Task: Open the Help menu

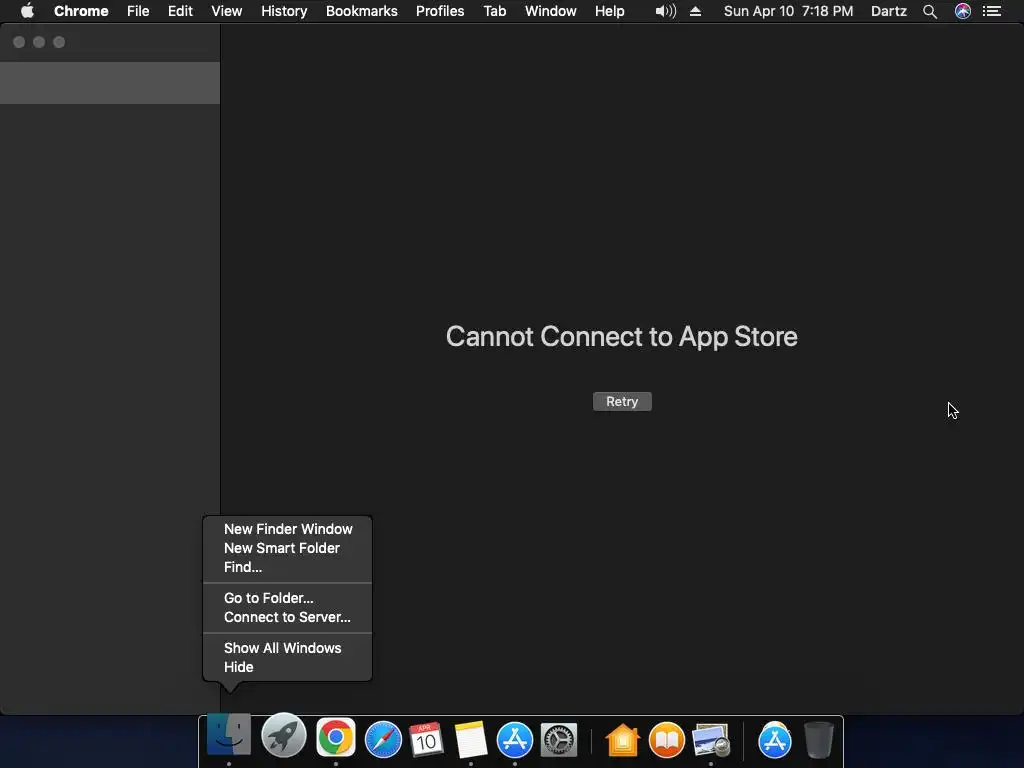Action: click(609, 11)
